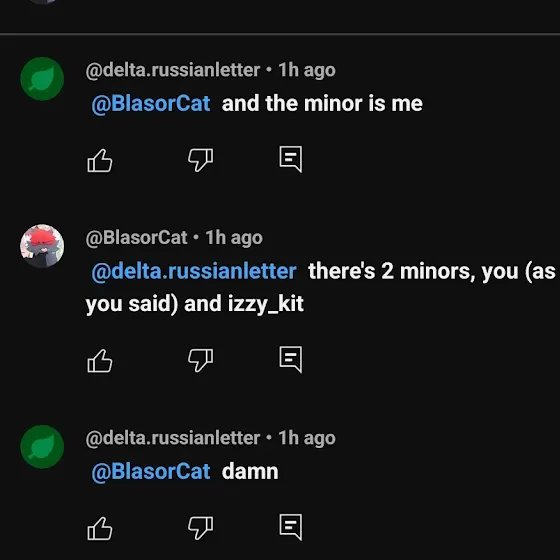Open @delta.russianletter username on first comment
The width and height of the screenshot is (560, 560).
[173, 70]
